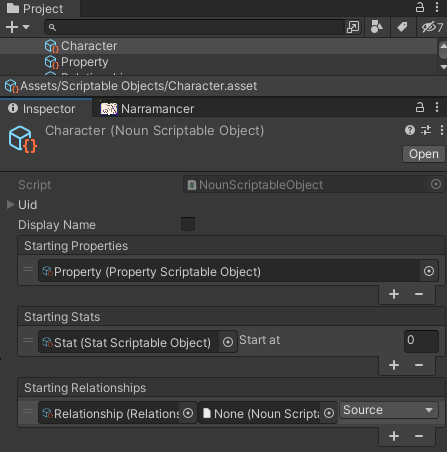Remove an element from Starting Properties
This screenshot has height=452, width=447.
pos(419,294)
